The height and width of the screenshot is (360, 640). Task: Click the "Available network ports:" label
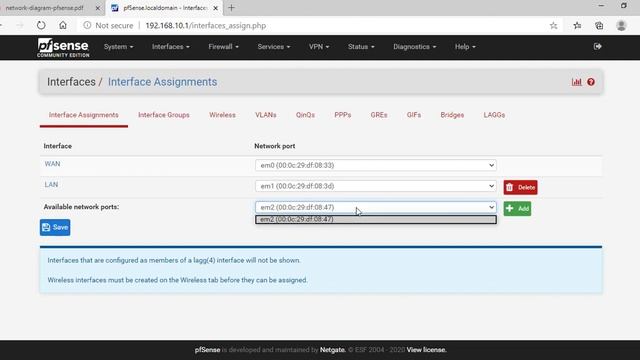click(81, 207)
